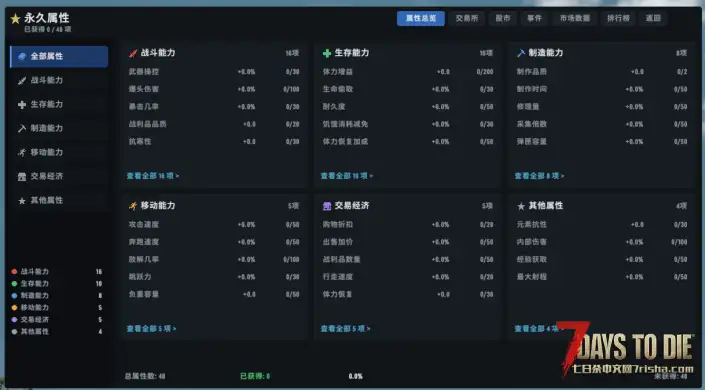Click orange runner icon on 移动能力 card
The image size is (705, 390).
pos(133,206)
